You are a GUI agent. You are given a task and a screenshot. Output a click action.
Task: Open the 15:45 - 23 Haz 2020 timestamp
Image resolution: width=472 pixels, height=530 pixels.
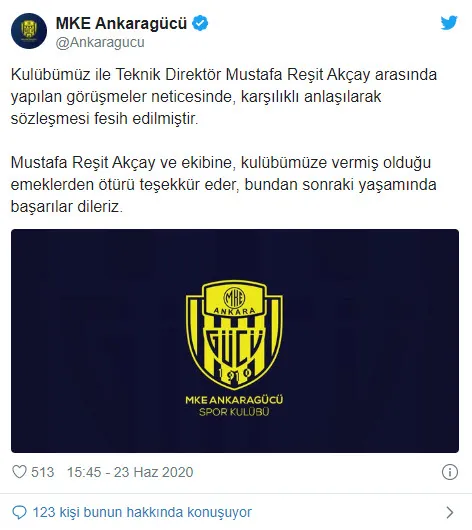click(130, 472)
